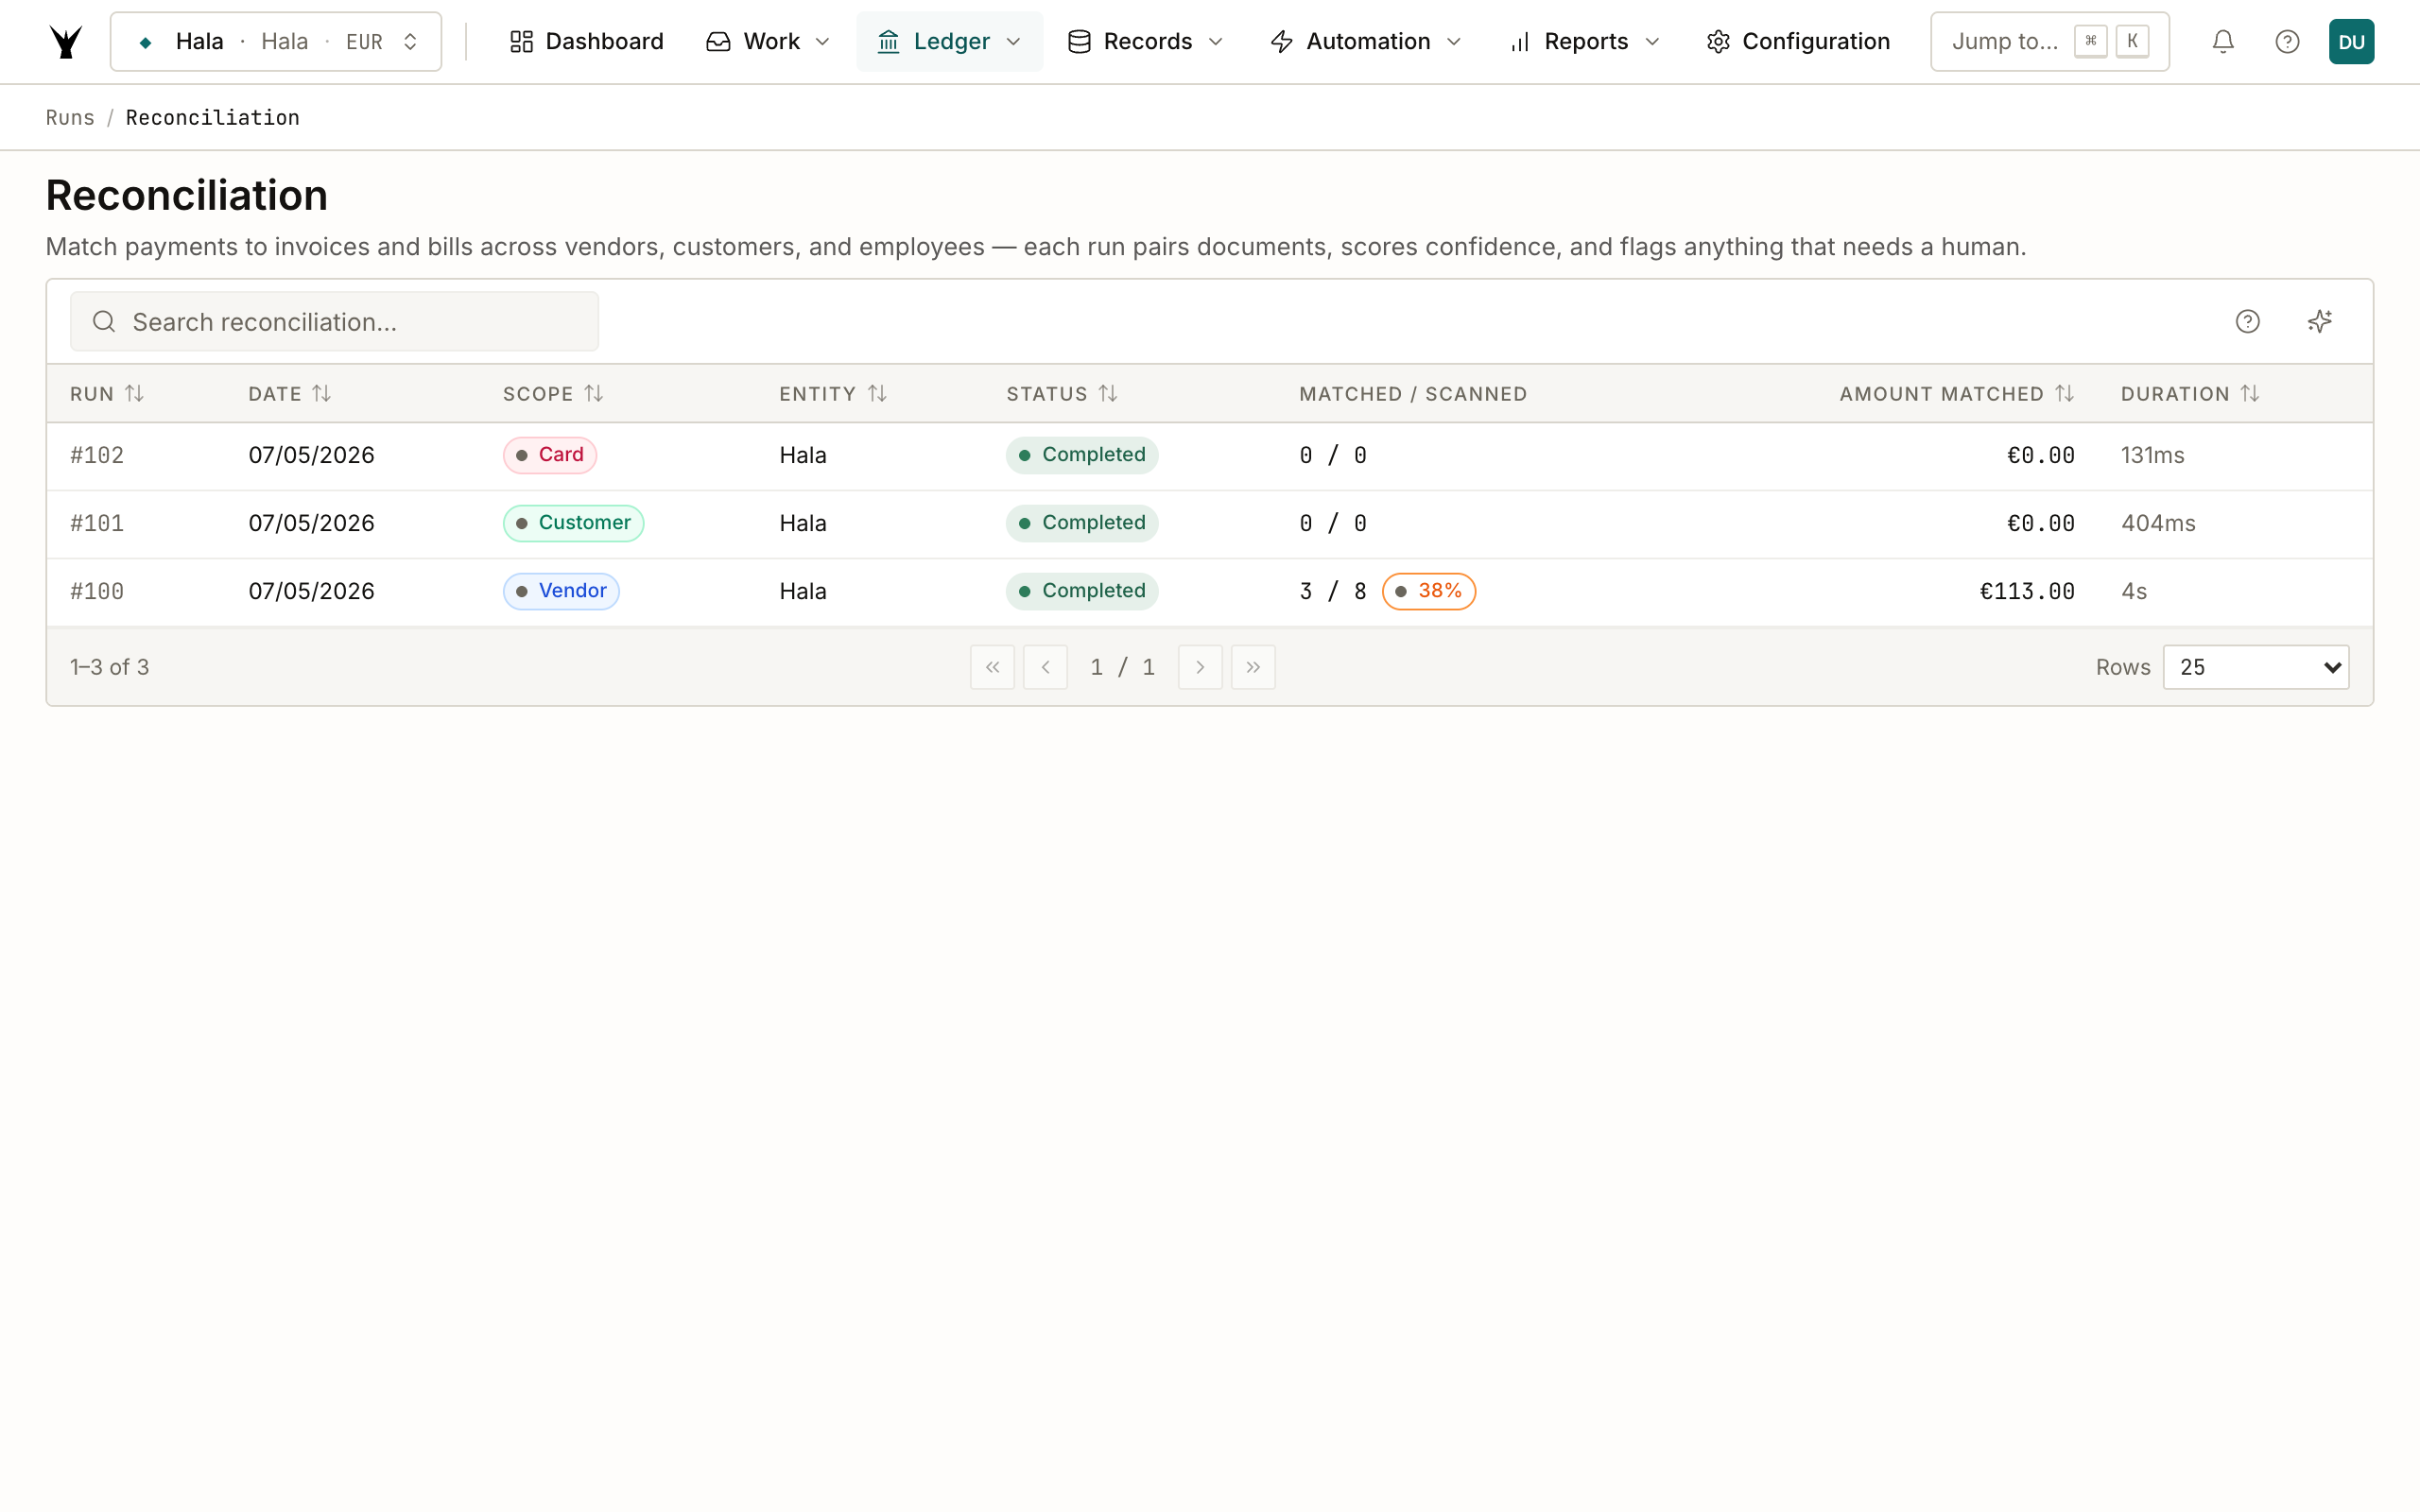Expand the Ledger menu
Viewport: 2420px width, 1512px height.
click(949, 41)
